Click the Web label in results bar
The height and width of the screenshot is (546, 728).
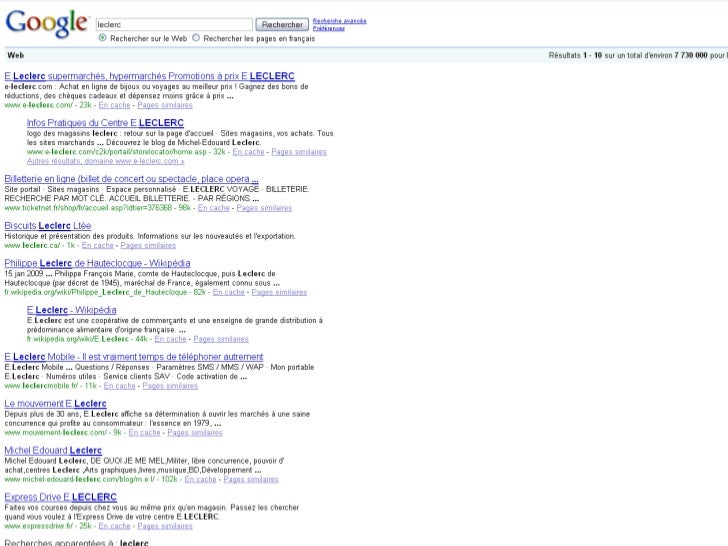(x=16, y=55)
